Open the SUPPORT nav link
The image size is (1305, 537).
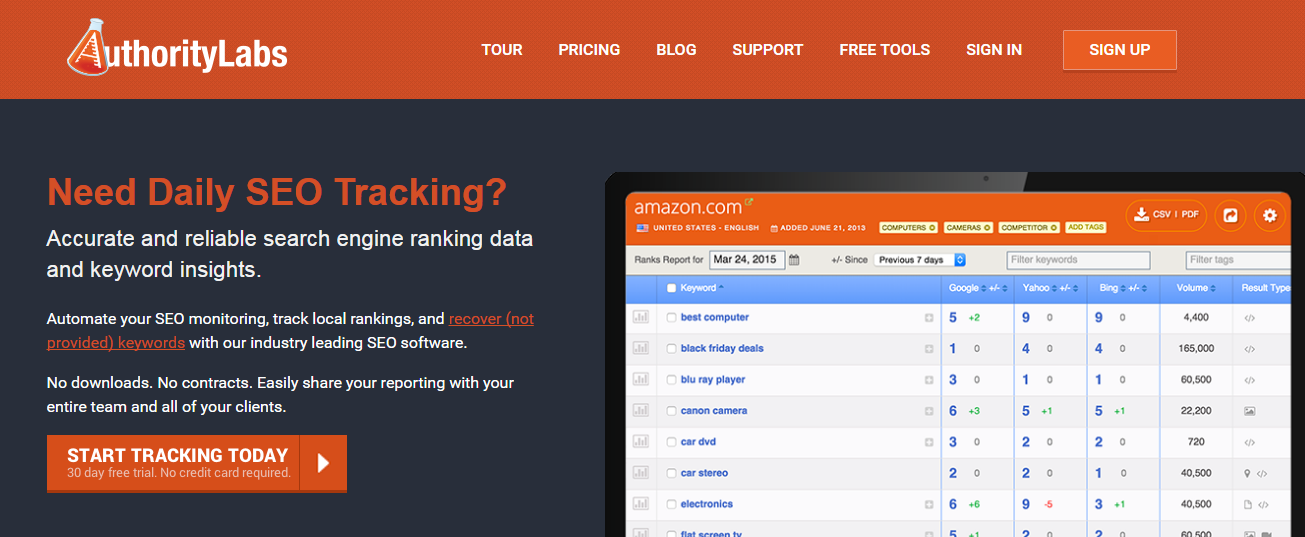tap(768, 50)
